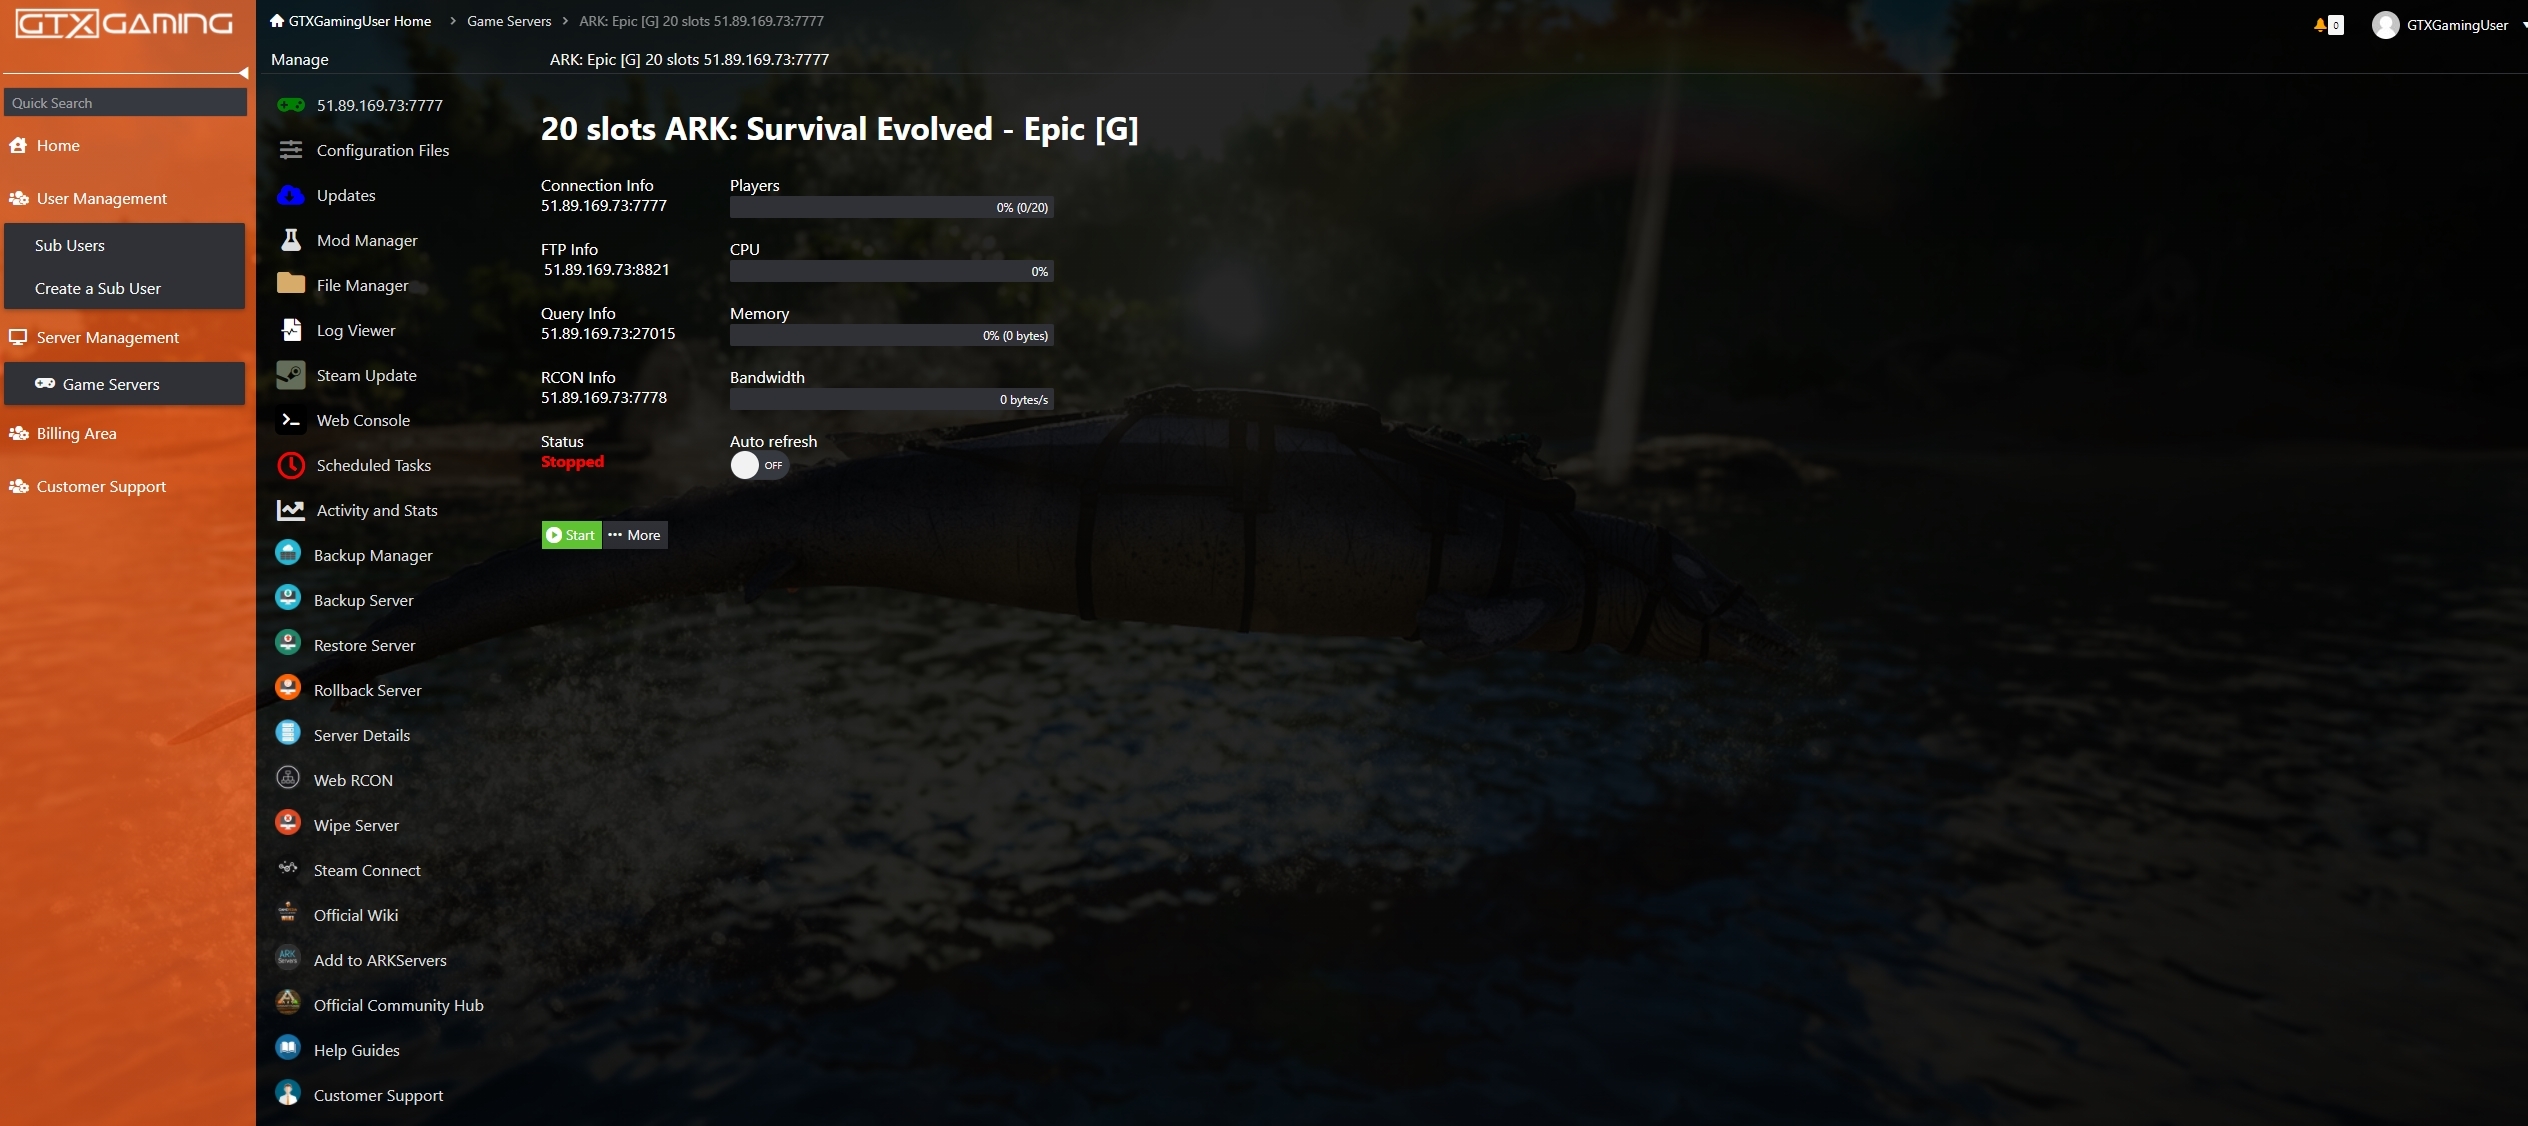Click the Rollback Server icon
Image resolution: width=2528 pixels, height=1126 pixels.
[289, 689]
